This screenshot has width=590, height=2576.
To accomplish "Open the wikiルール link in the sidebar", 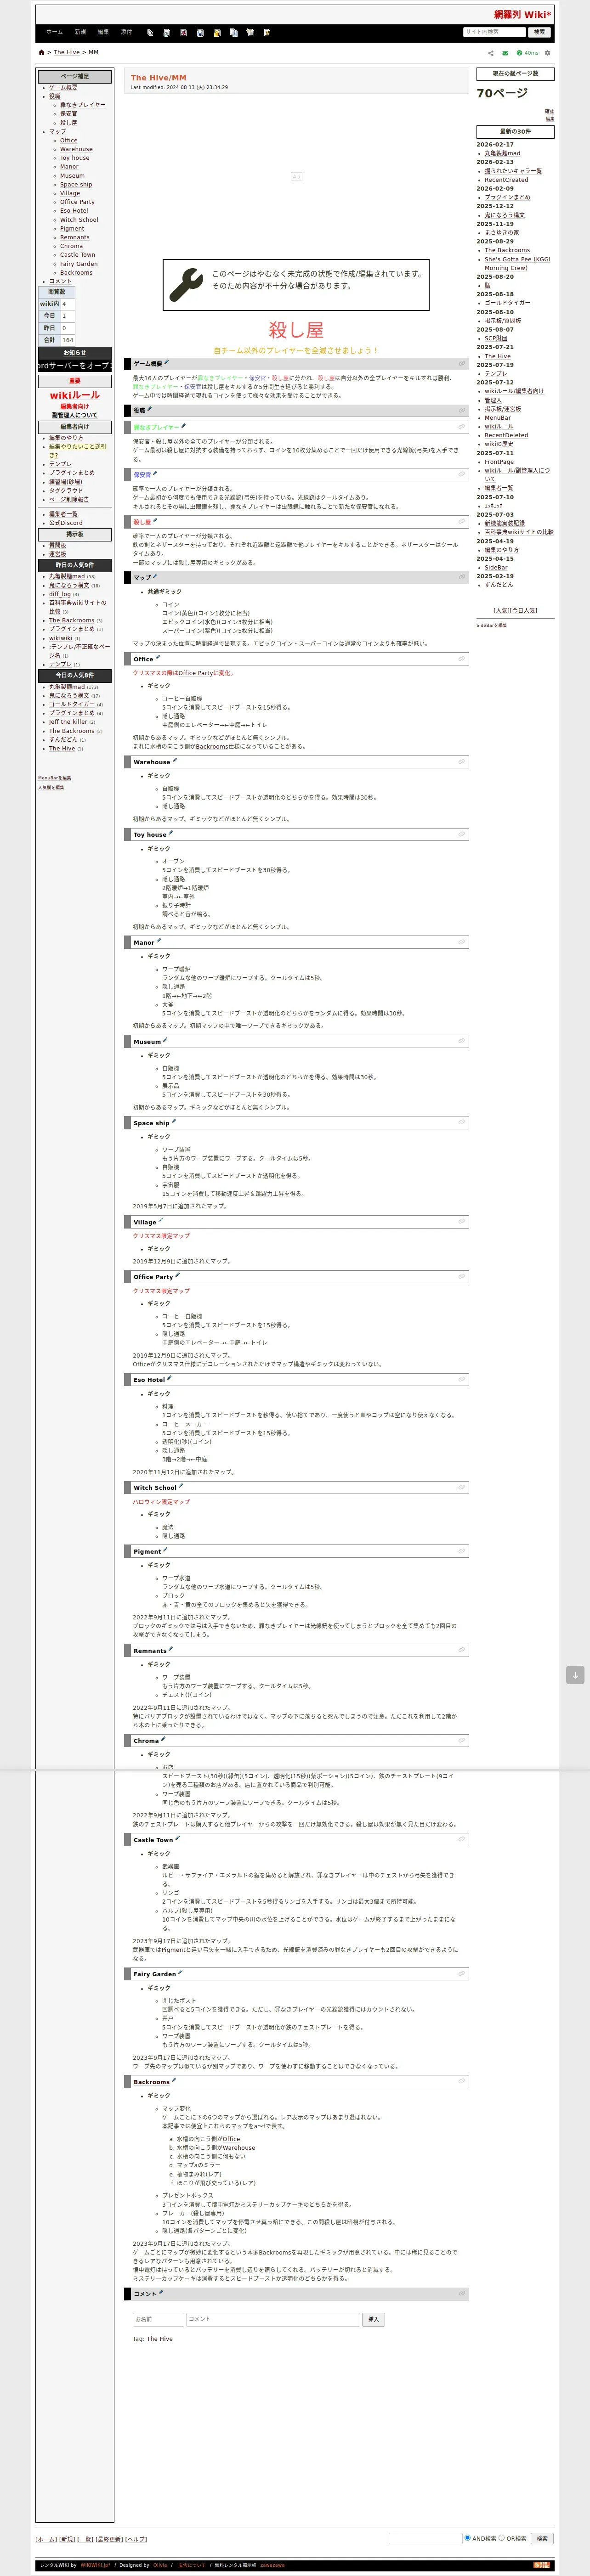I will (75, 395).
